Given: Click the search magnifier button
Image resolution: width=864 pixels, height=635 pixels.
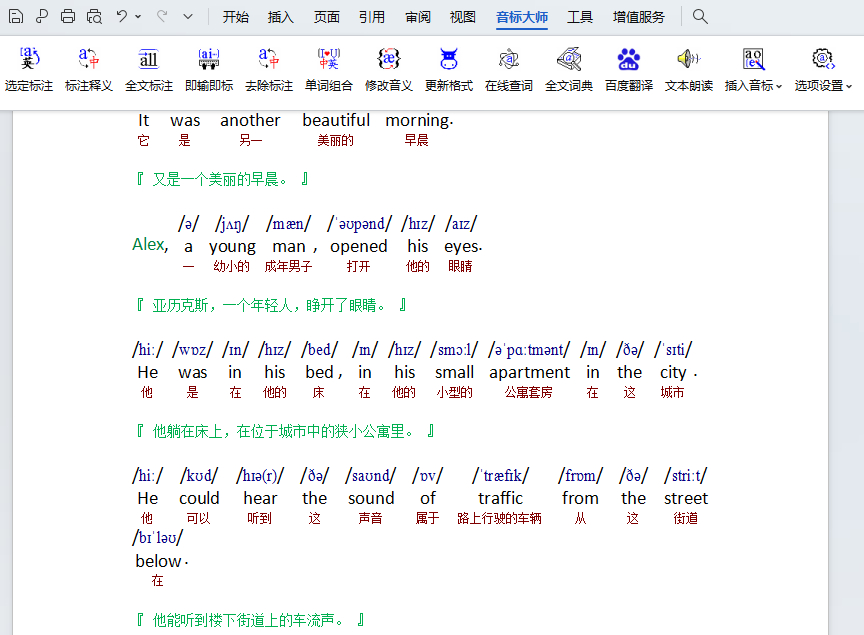Looking at the screenshot, I should 700,17.
